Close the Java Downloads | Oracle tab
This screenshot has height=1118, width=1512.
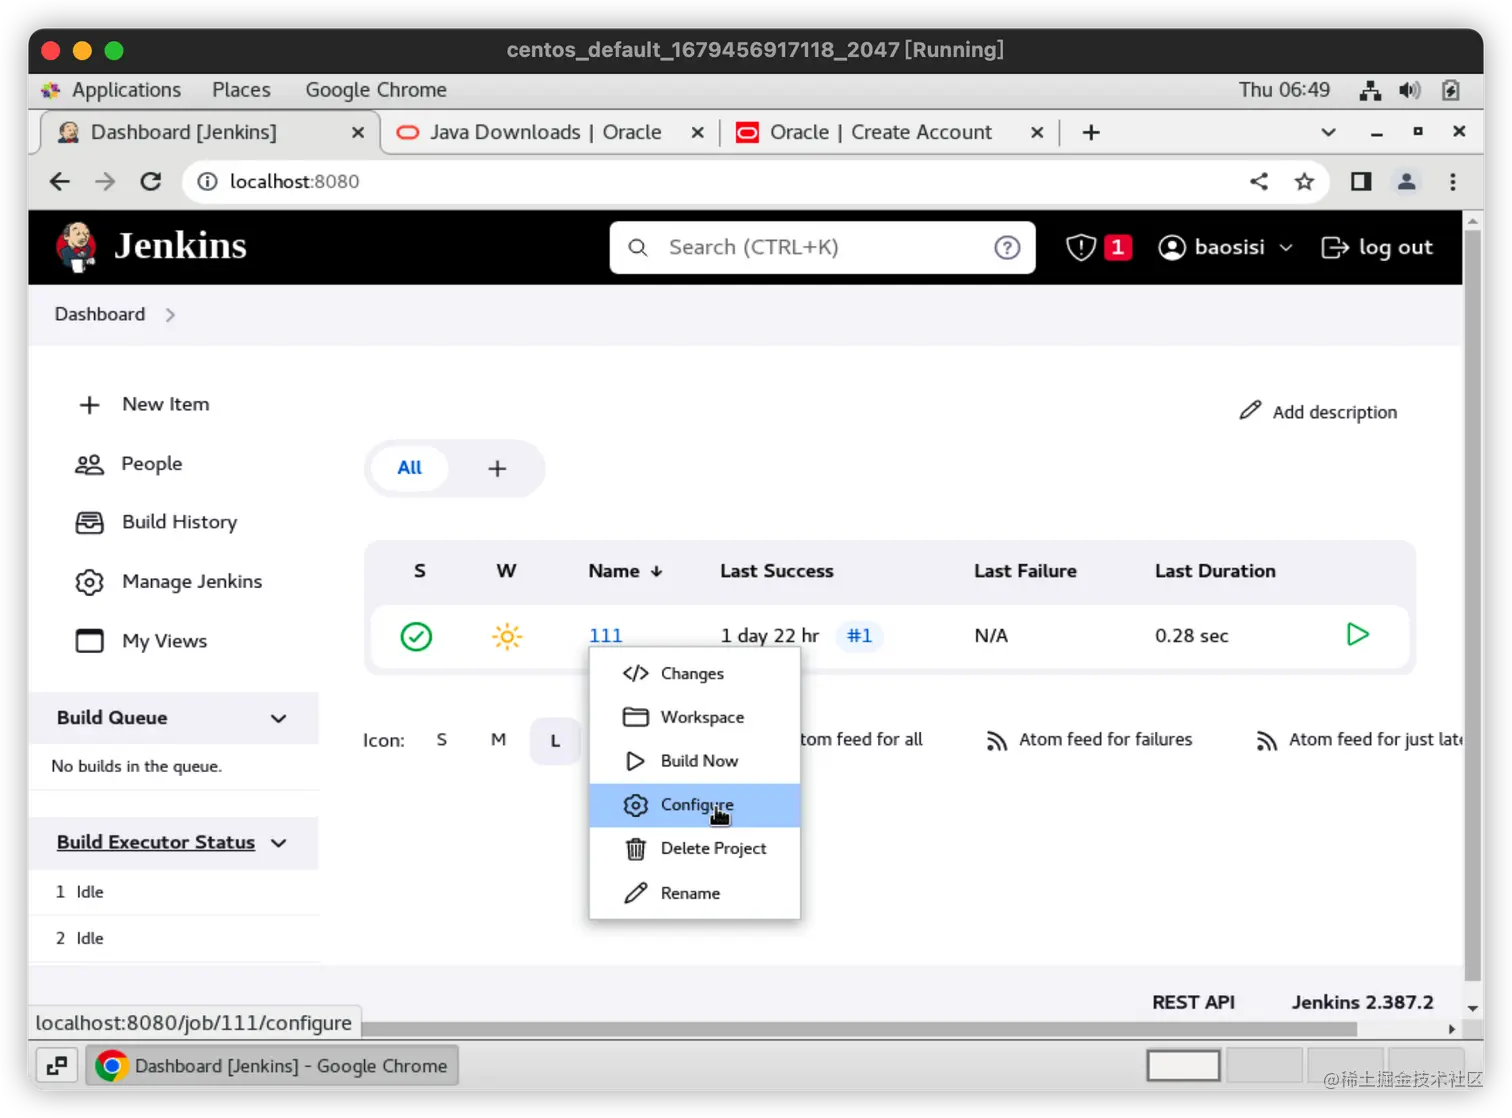(x=697, y=132)
